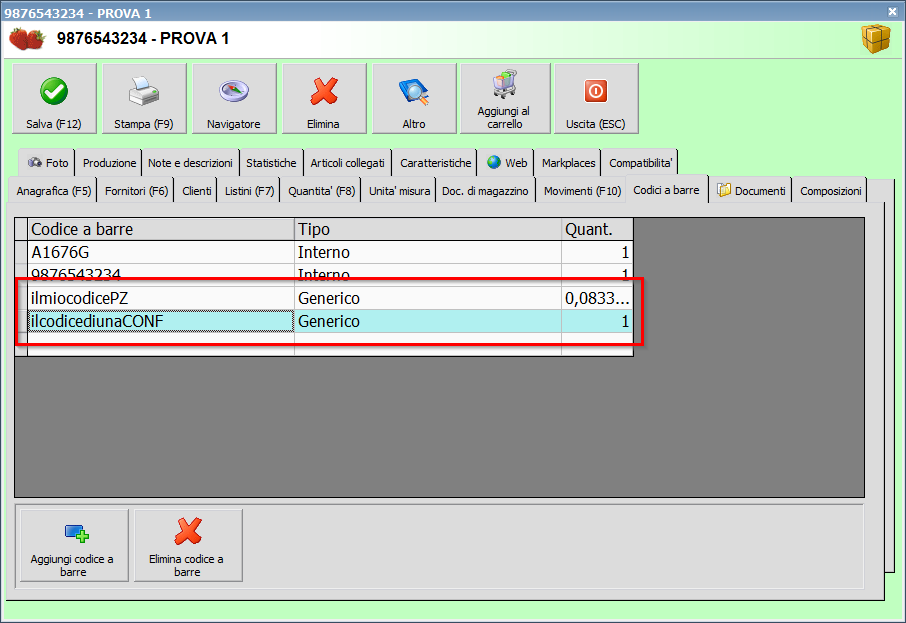The height and width of the screenshot is (623, 906).
Task: Click the Stampa (F9) printer button
Action: [x=144, y=99]
